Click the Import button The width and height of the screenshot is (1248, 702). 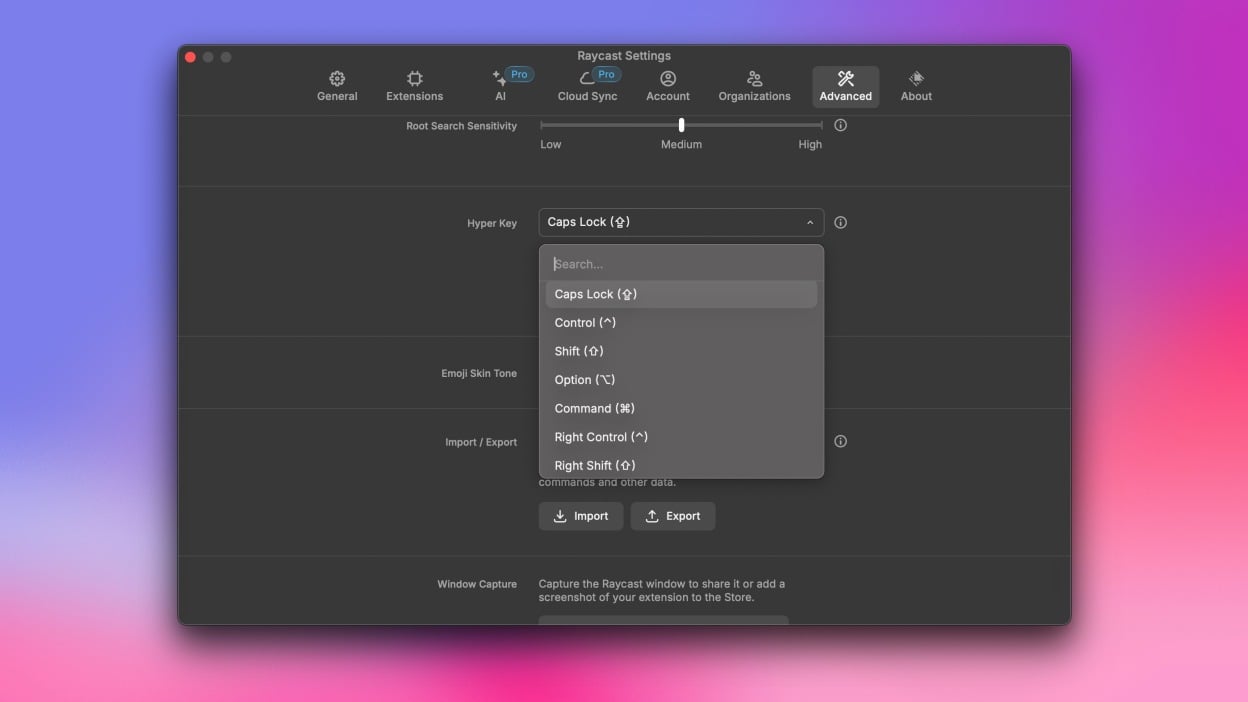point(581,516)
